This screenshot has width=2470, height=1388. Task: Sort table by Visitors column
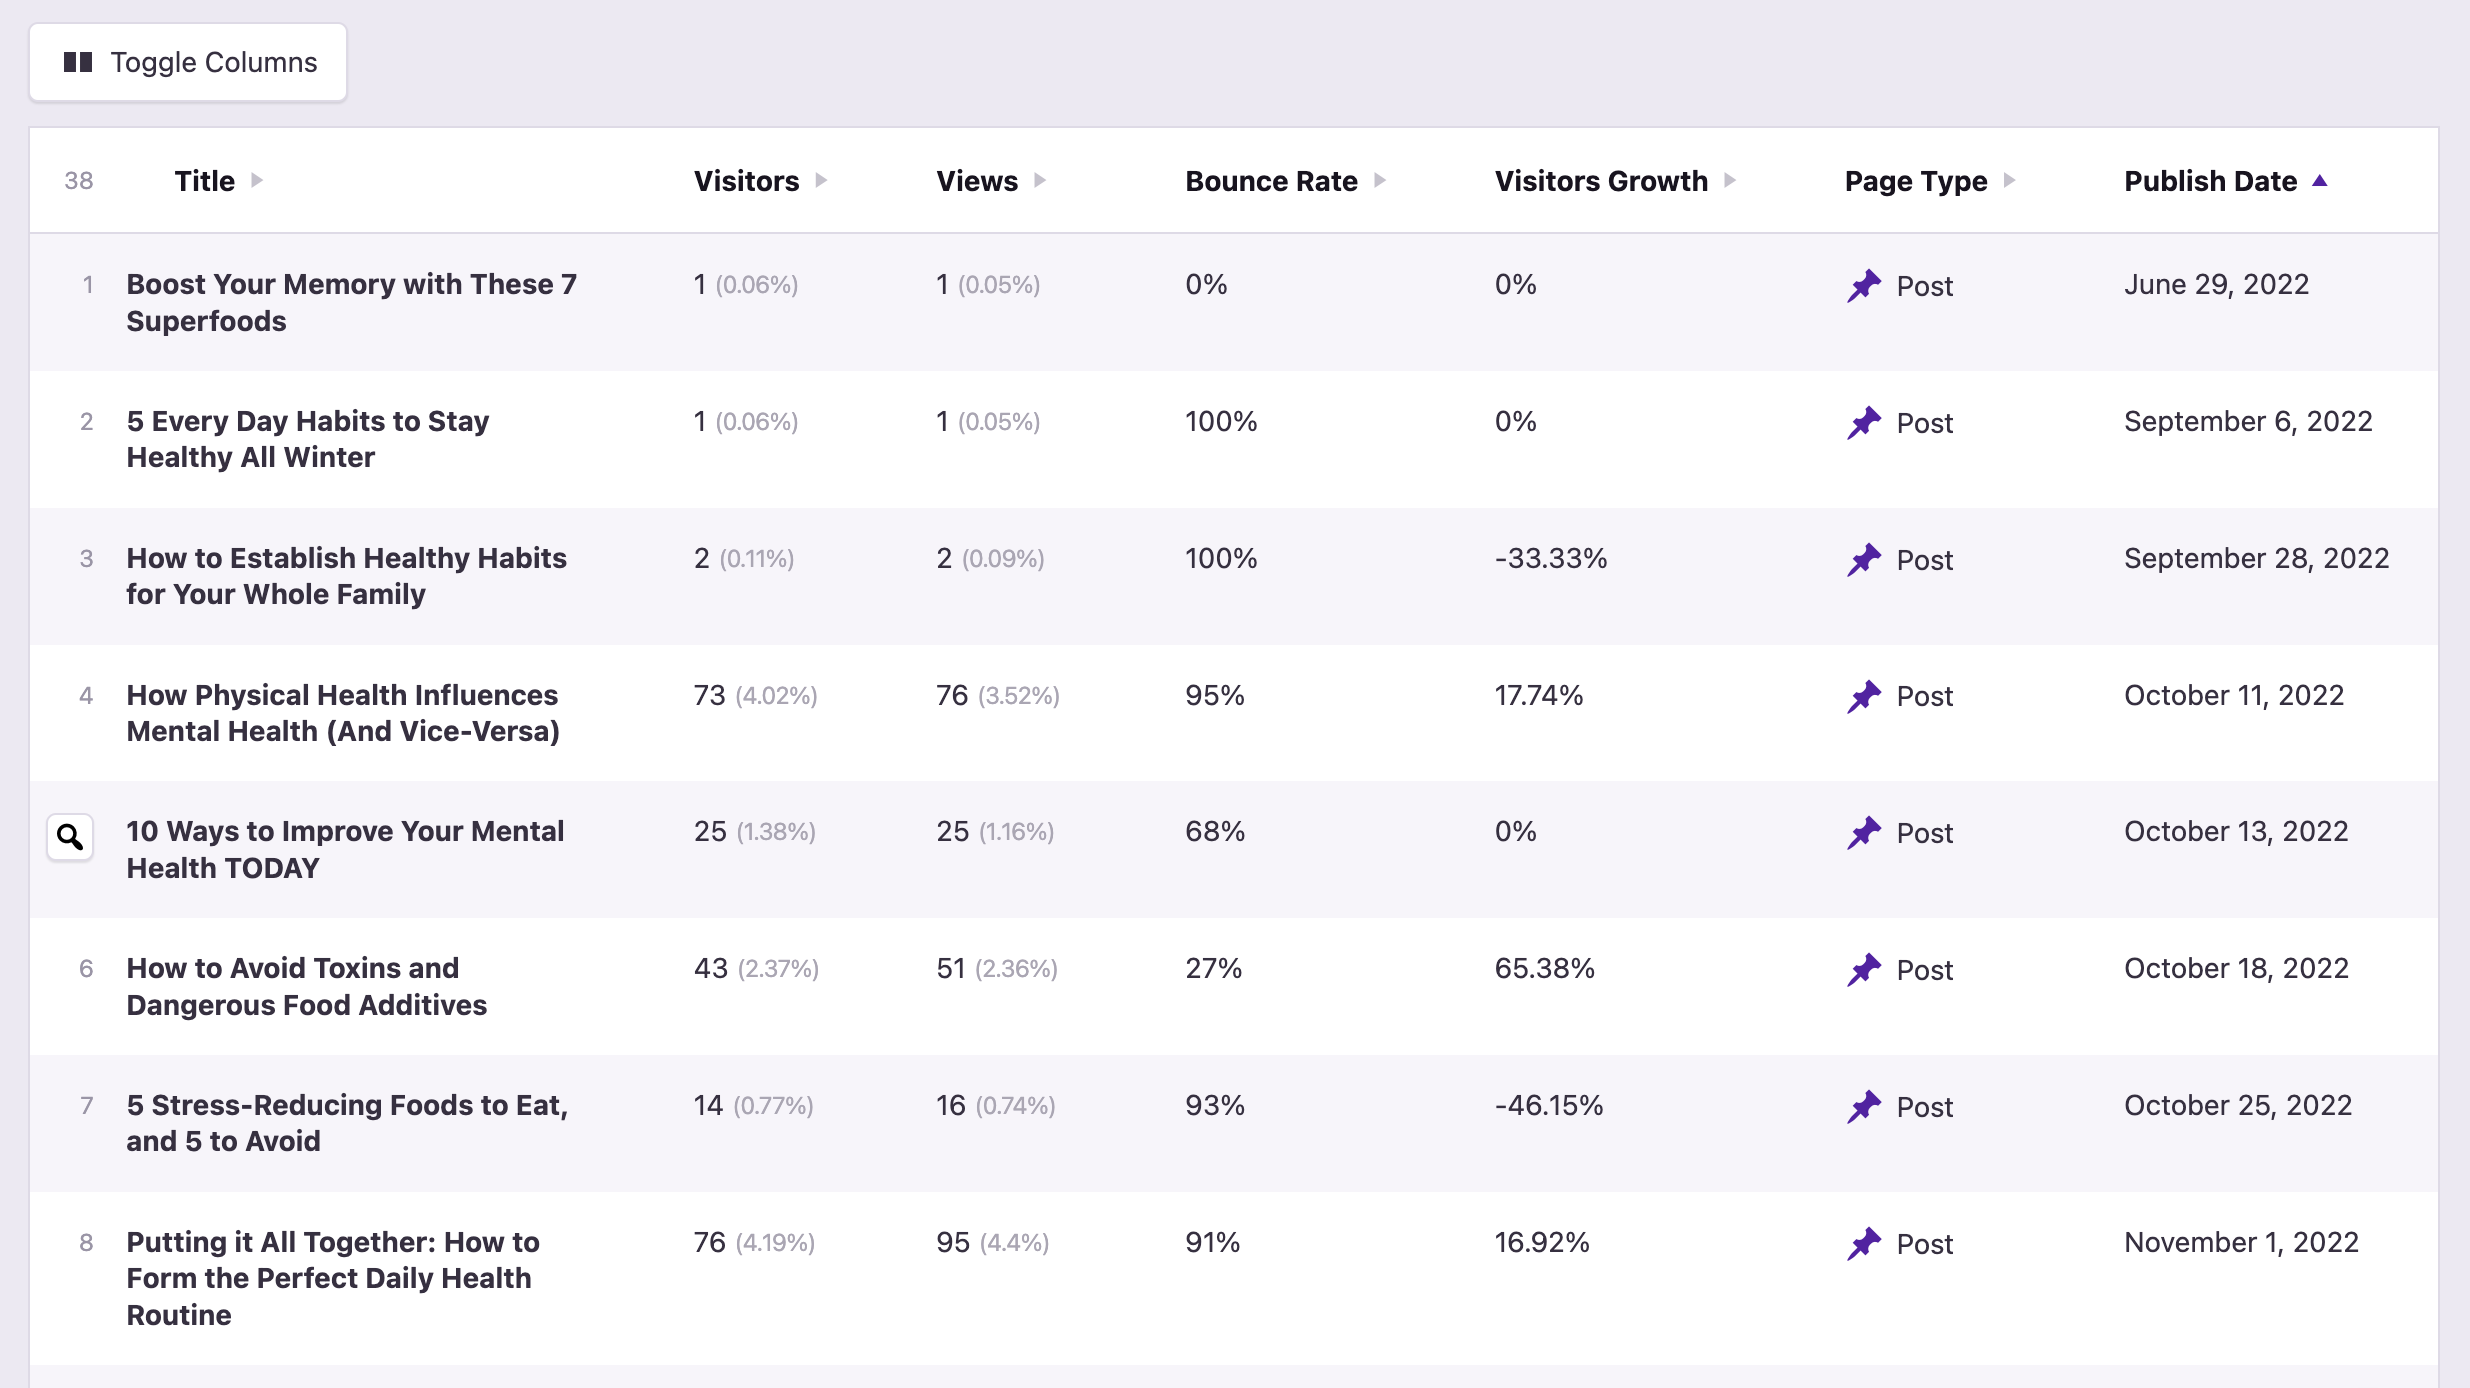click(x=747, y=181)
